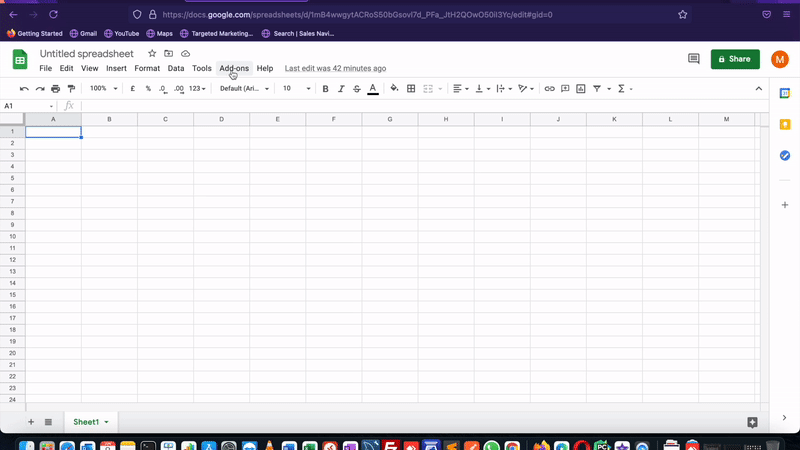Click the create filter funnel icon
The image size is (800, 450).
pos(596,89)
